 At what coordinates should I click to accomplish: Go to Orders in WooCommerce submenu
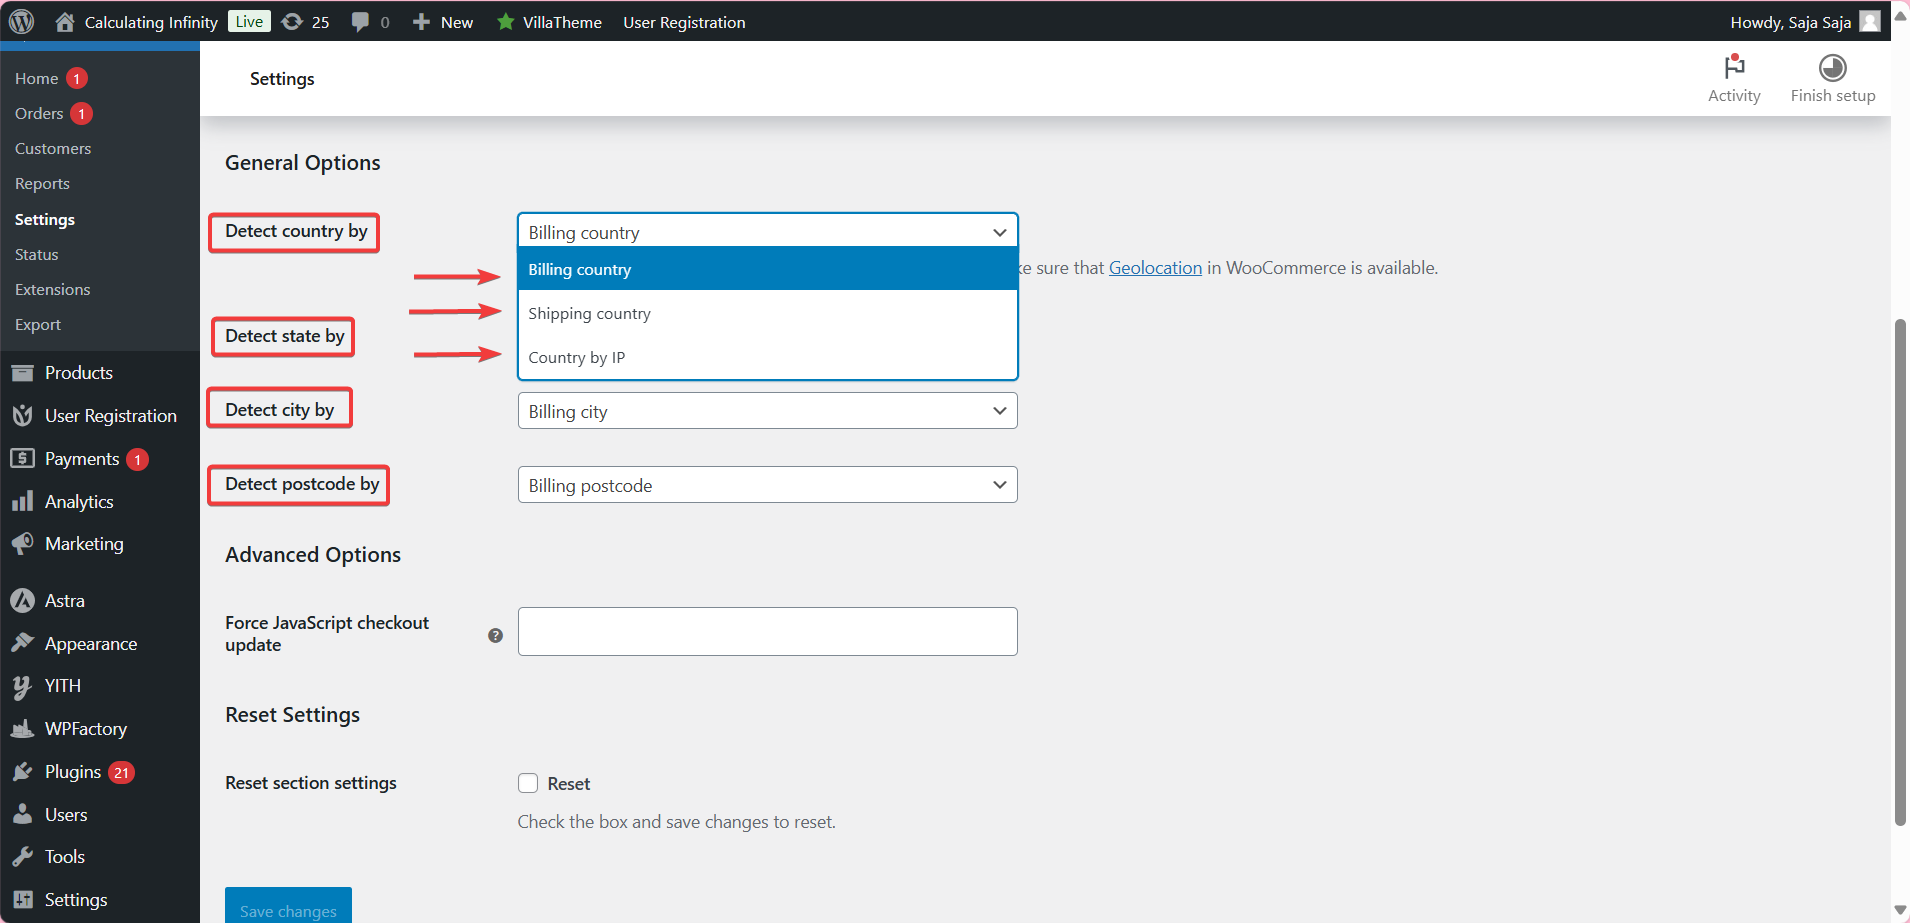[39, 114]
